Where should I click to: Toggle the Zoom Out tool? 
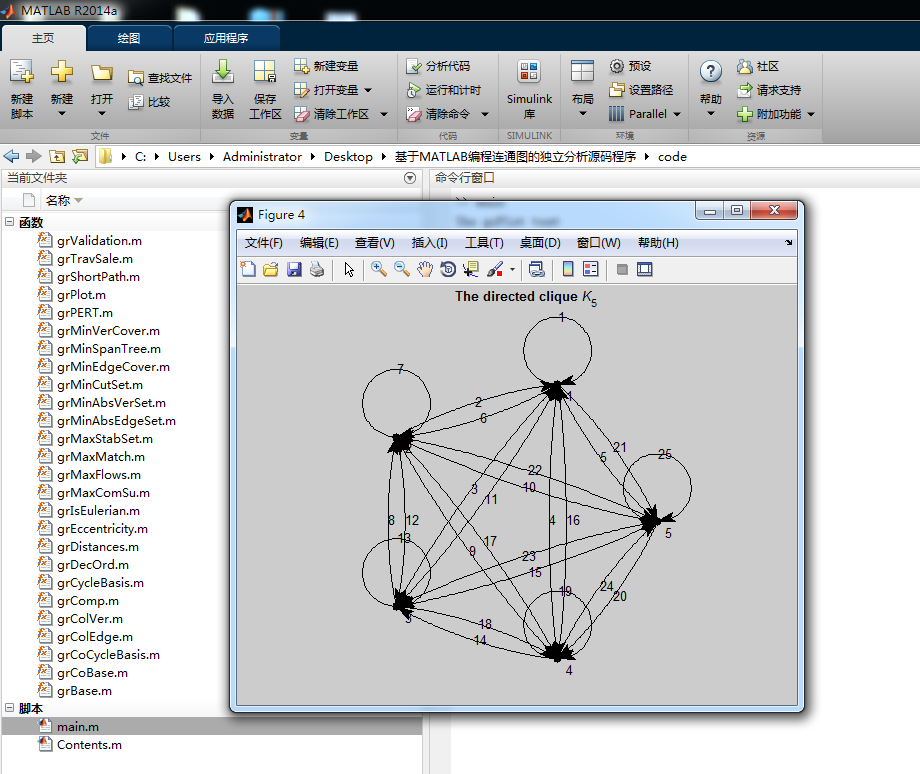click(x=402, y=269)
